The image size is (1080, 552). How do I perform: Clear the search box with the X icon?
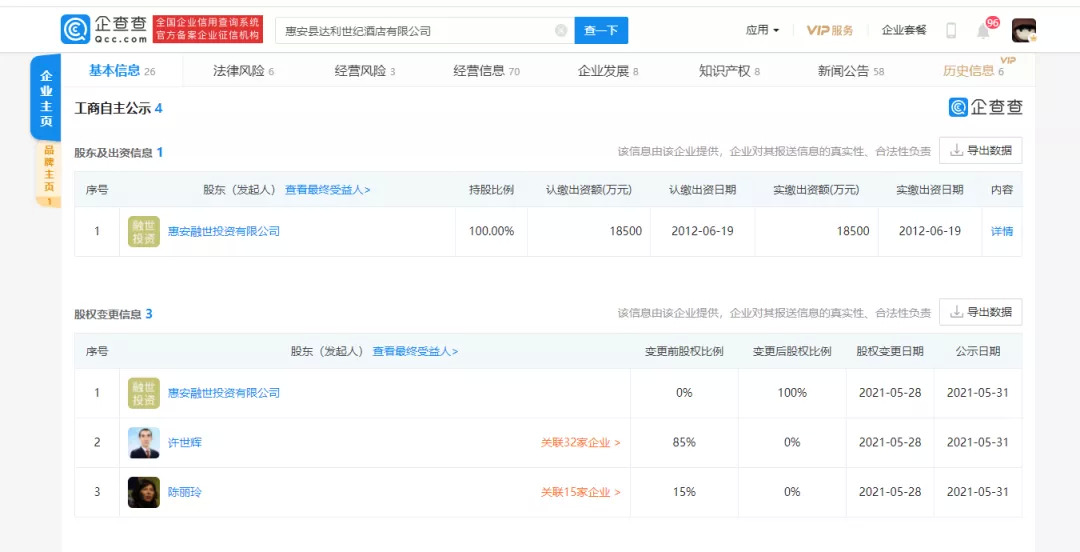click(x=561, y=31)
